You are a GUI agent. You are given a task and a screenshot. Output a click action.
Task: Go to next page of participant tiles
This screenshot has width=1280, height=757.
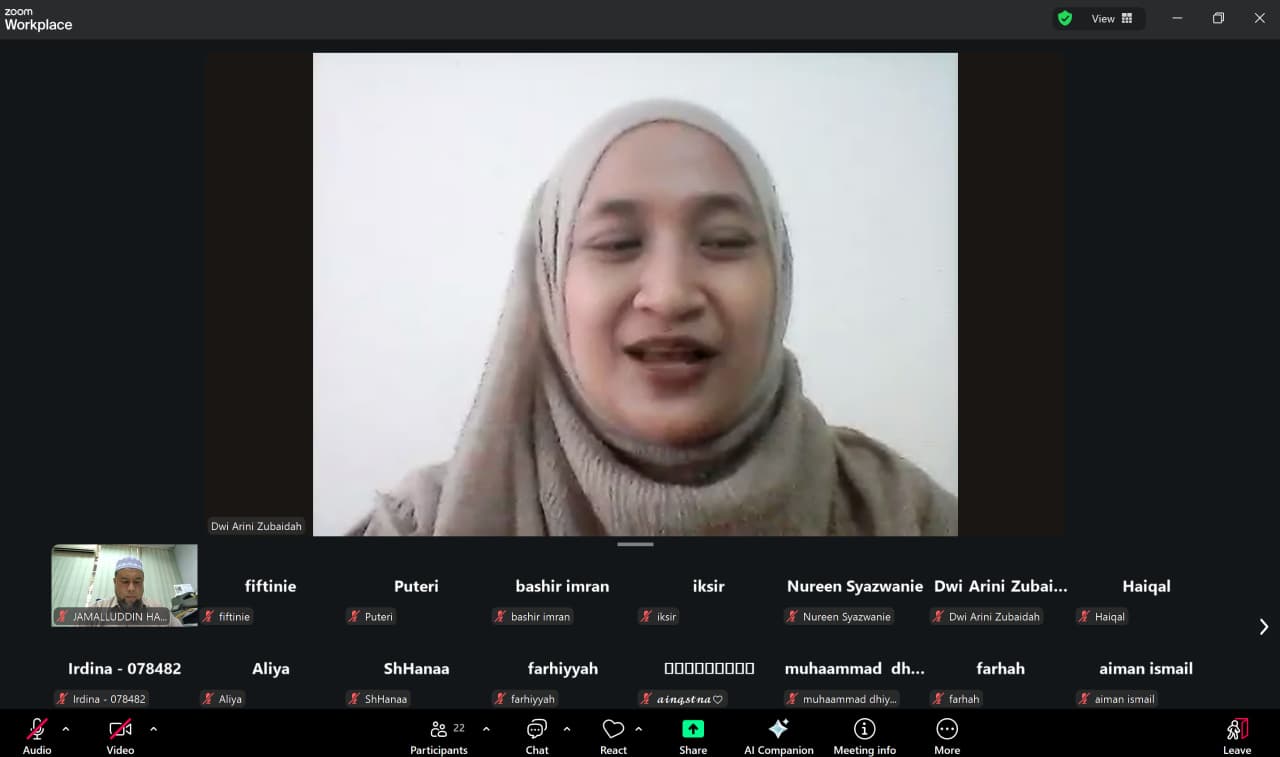click(1264, 626)
